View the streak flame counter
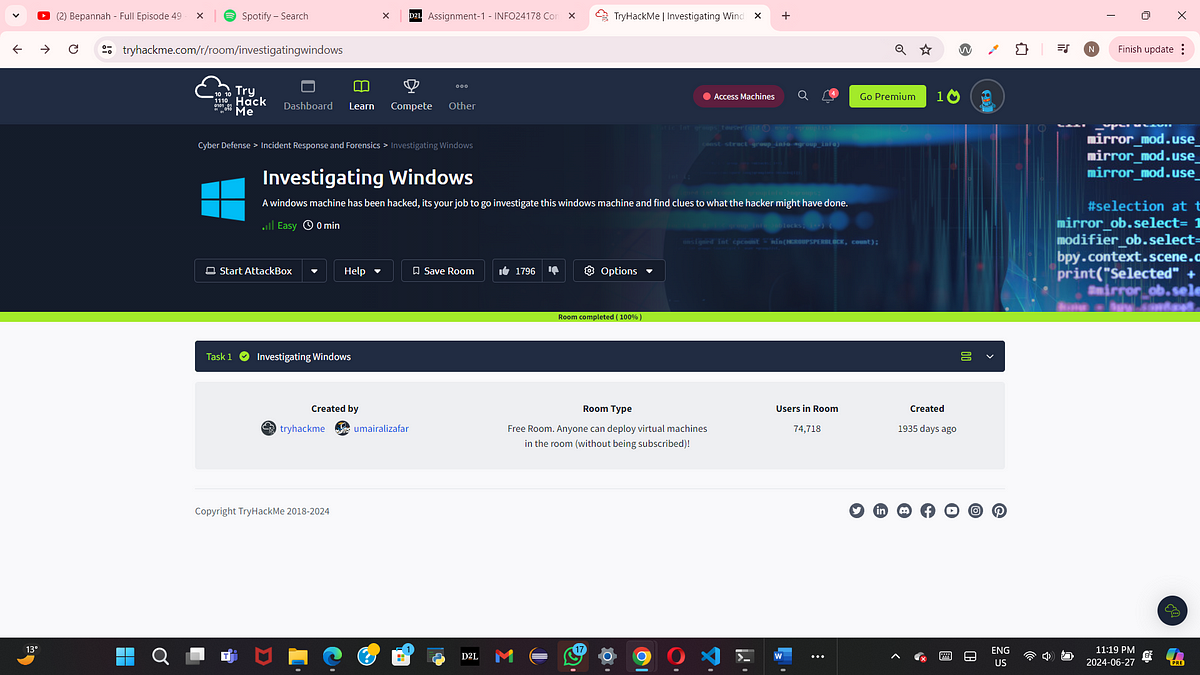 pos(948,96)
